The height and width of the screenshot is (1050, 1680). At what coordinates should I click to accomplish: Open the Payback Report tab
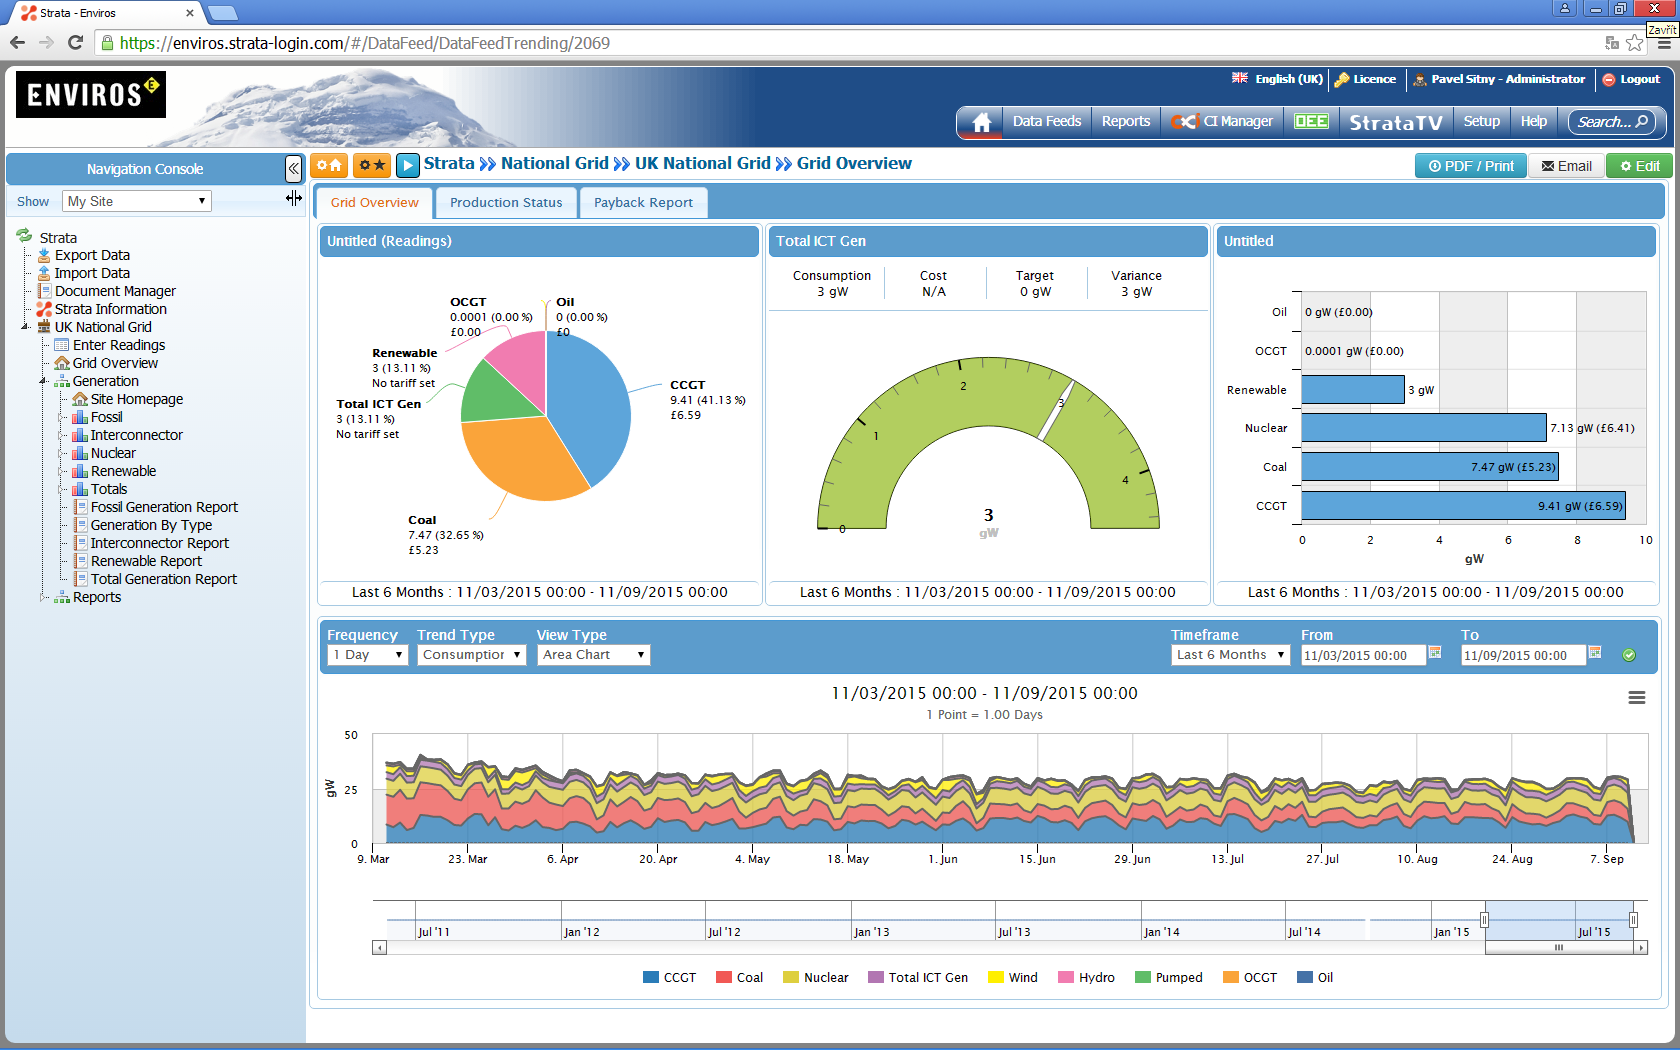[643, 203]
